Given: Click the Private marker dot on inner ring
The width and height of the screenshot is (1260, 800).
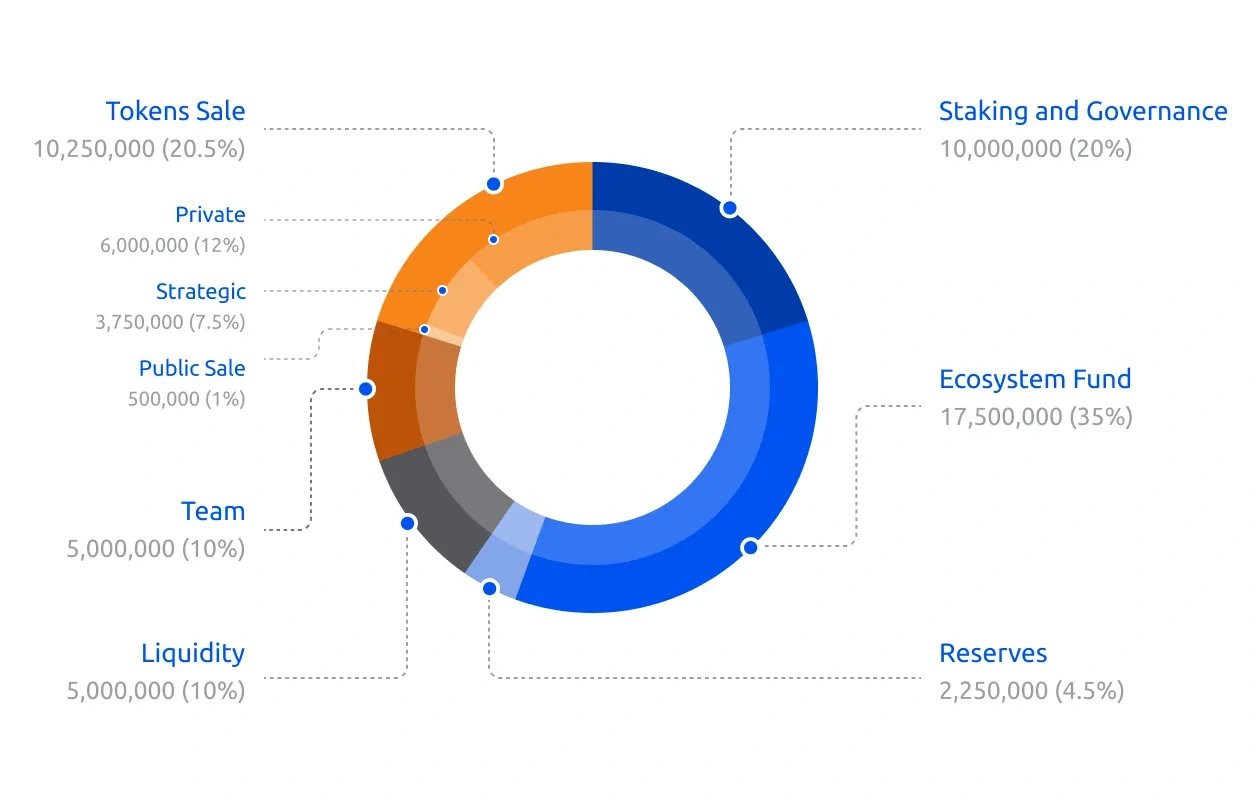Looking at the screenshot, I should click(494, 239).
